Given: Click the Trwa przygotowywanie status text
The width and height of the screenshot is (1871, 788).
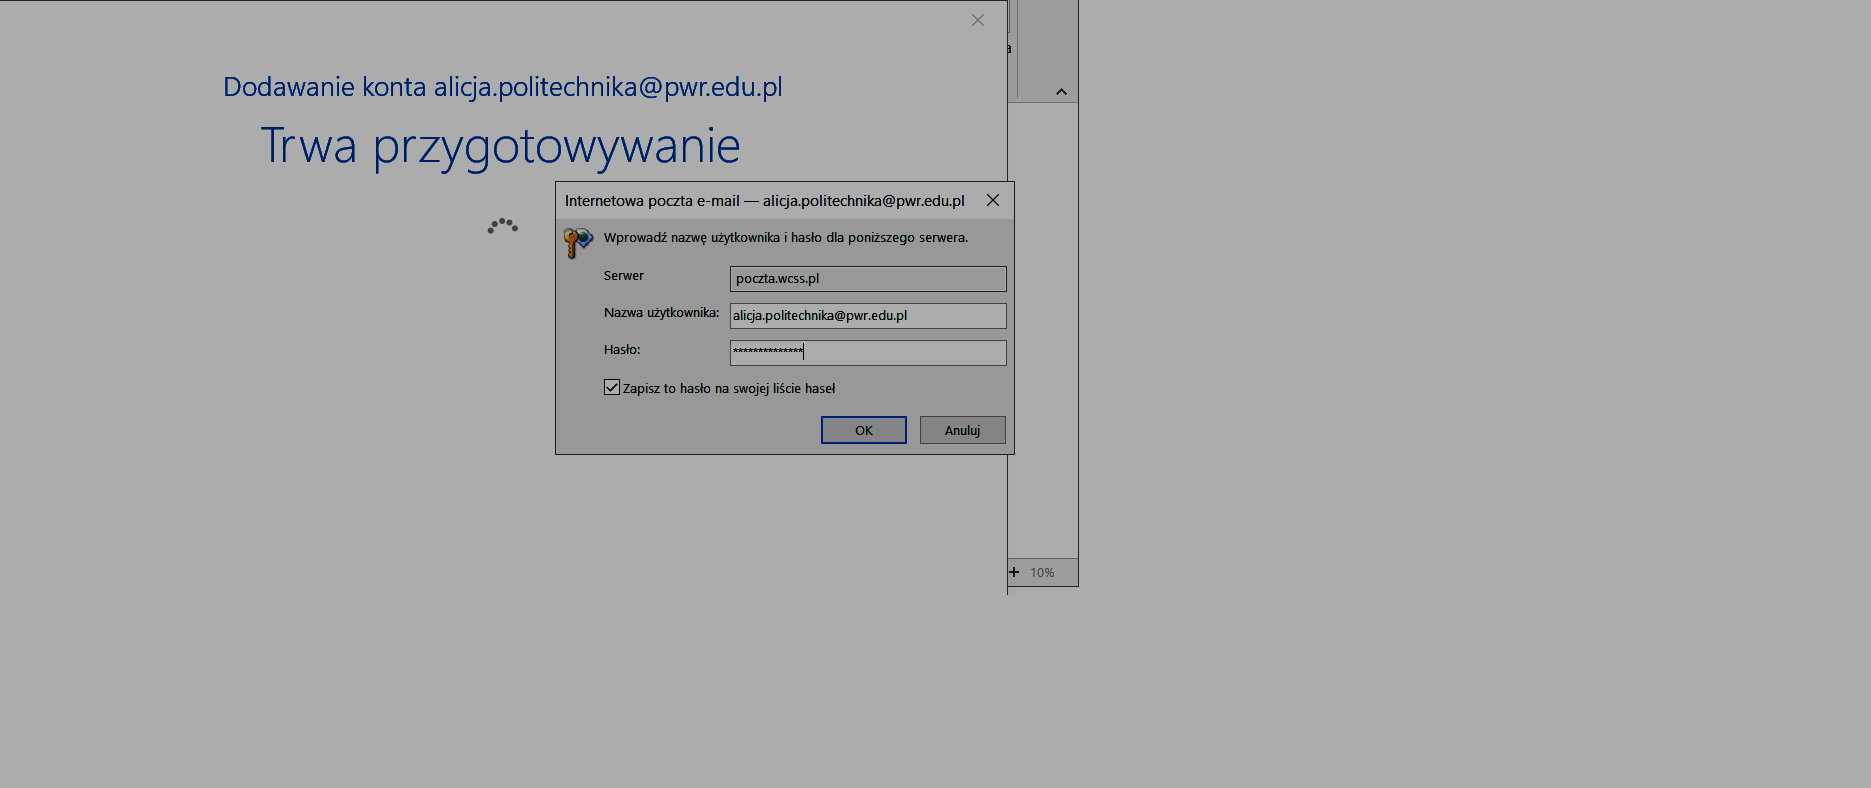Looking at the screenshot, I should [x=500, y=146].
